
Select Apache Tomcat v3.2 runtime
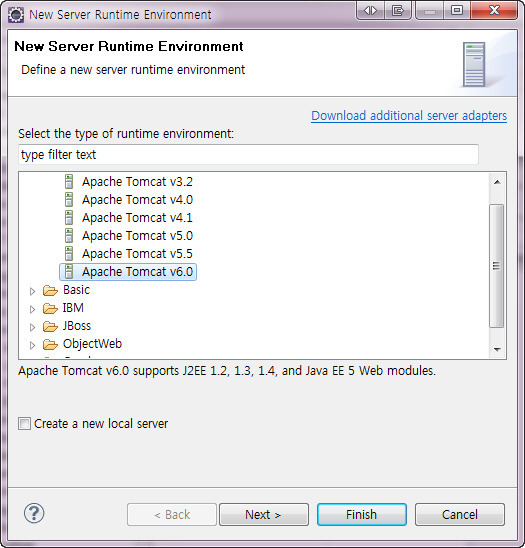pos(137,182)
